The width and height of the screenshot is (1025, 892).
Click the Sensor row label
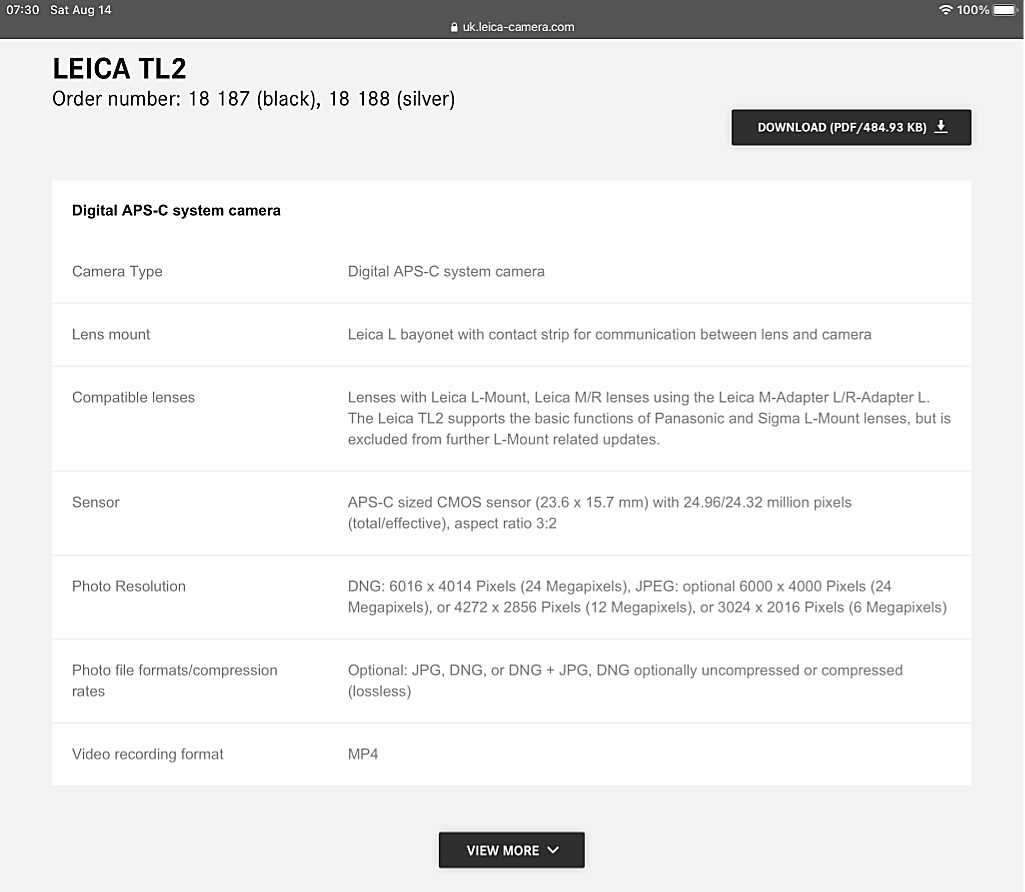click(96, 502)
